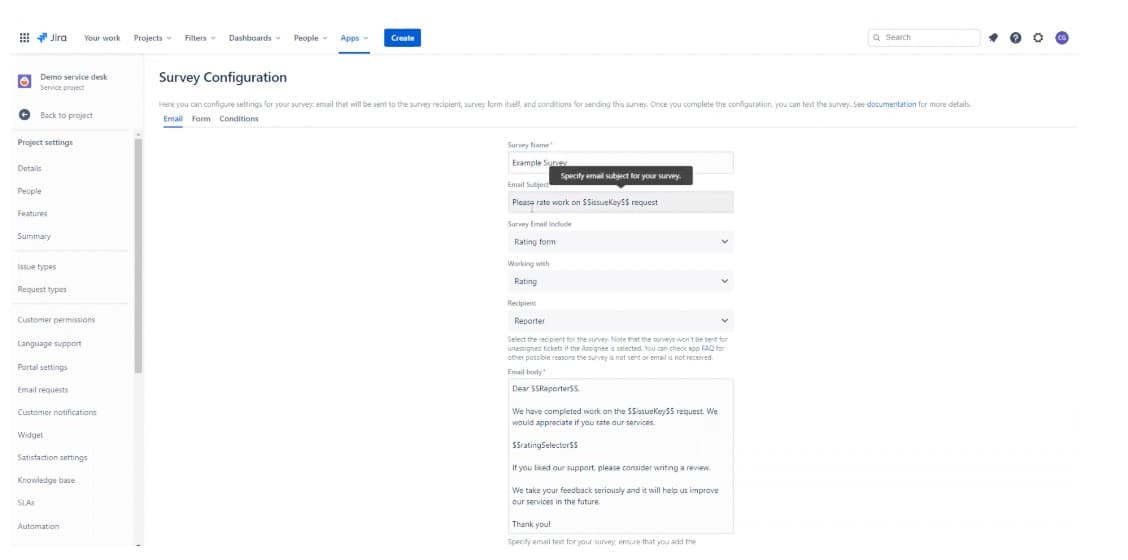Open the settings gear icon

[x=1038, y=38]
